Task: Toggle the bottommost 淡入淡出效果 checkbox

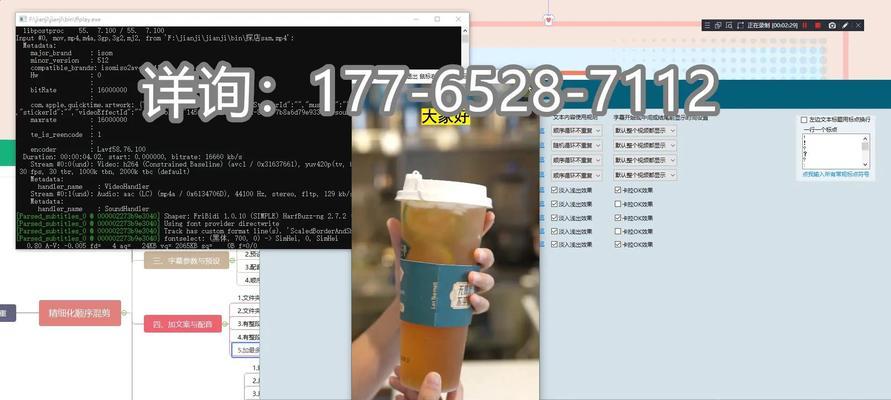Action: pyautogui.click(x=555, y=244)
